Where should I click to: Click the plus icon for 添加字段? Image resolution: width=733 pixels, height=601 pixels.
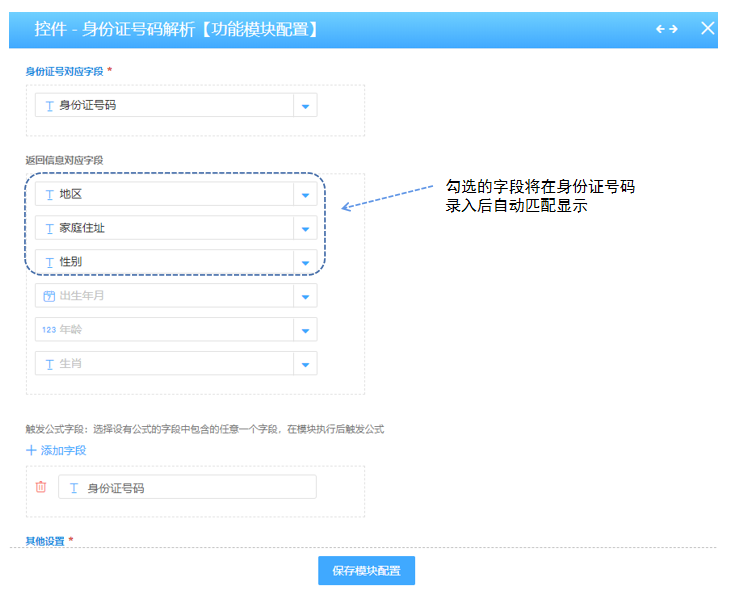31,451
